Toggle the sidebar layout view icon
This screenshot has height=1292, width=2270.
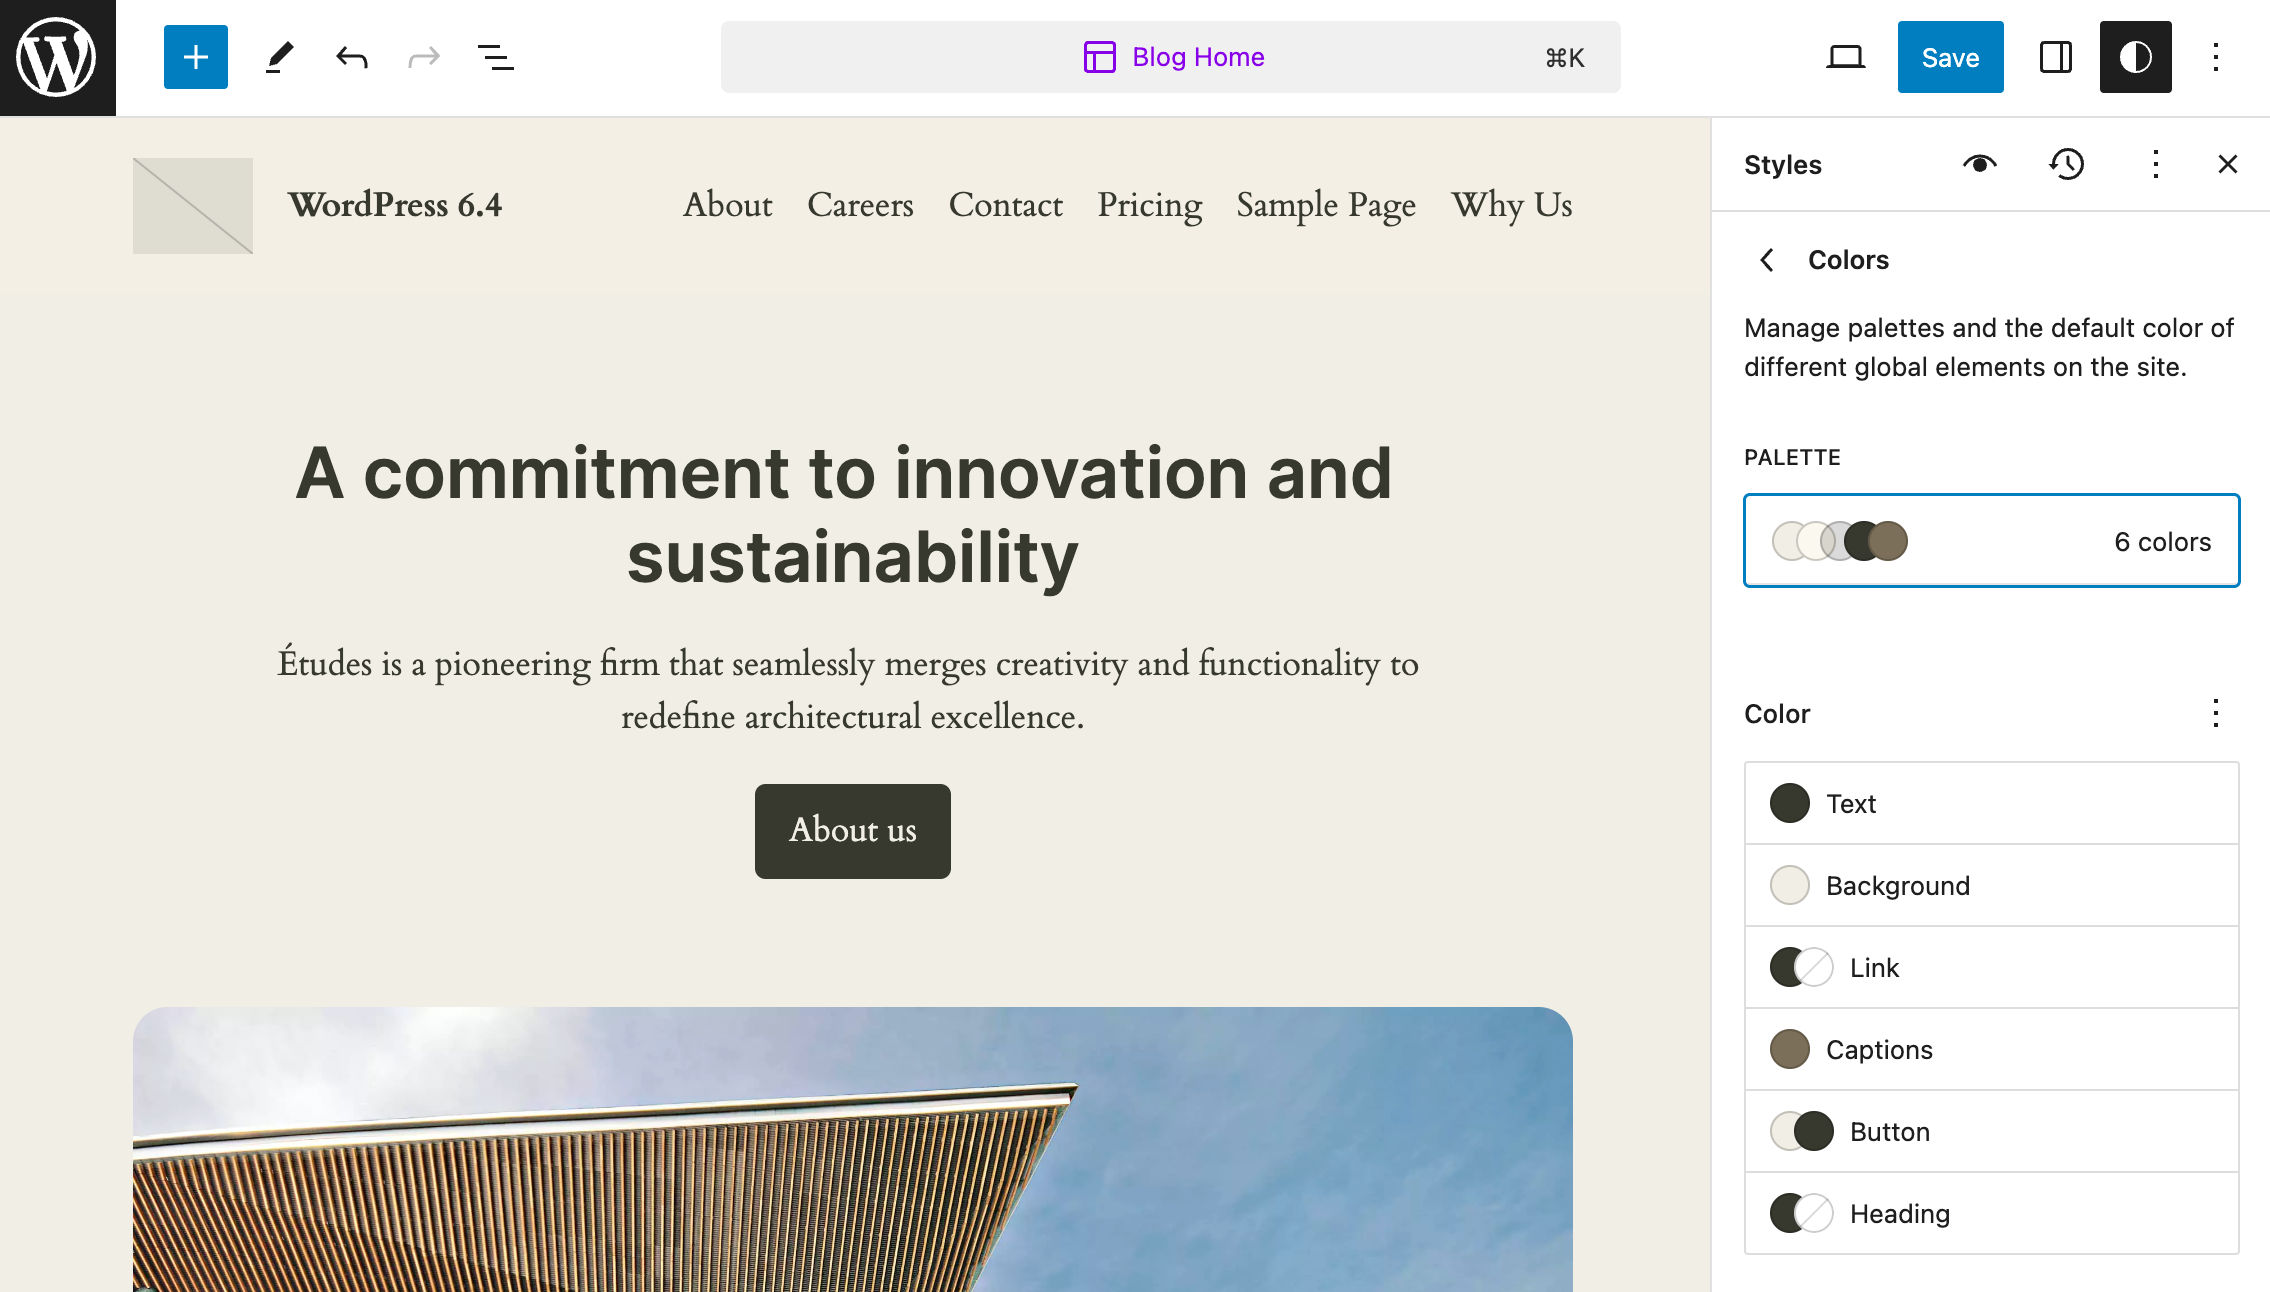pos(2053,58)
